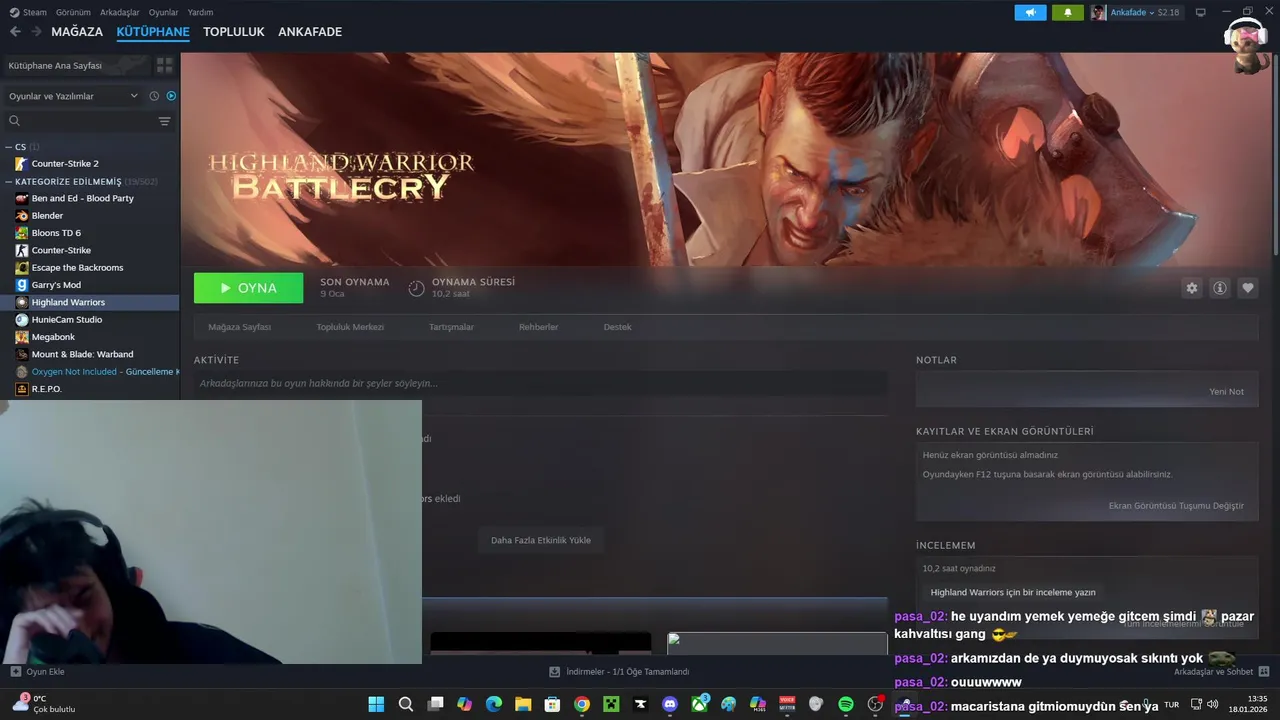The image size is (1280, 720).
Task: Open Steam announcements megaphone button
Action: pos(1030,12)
